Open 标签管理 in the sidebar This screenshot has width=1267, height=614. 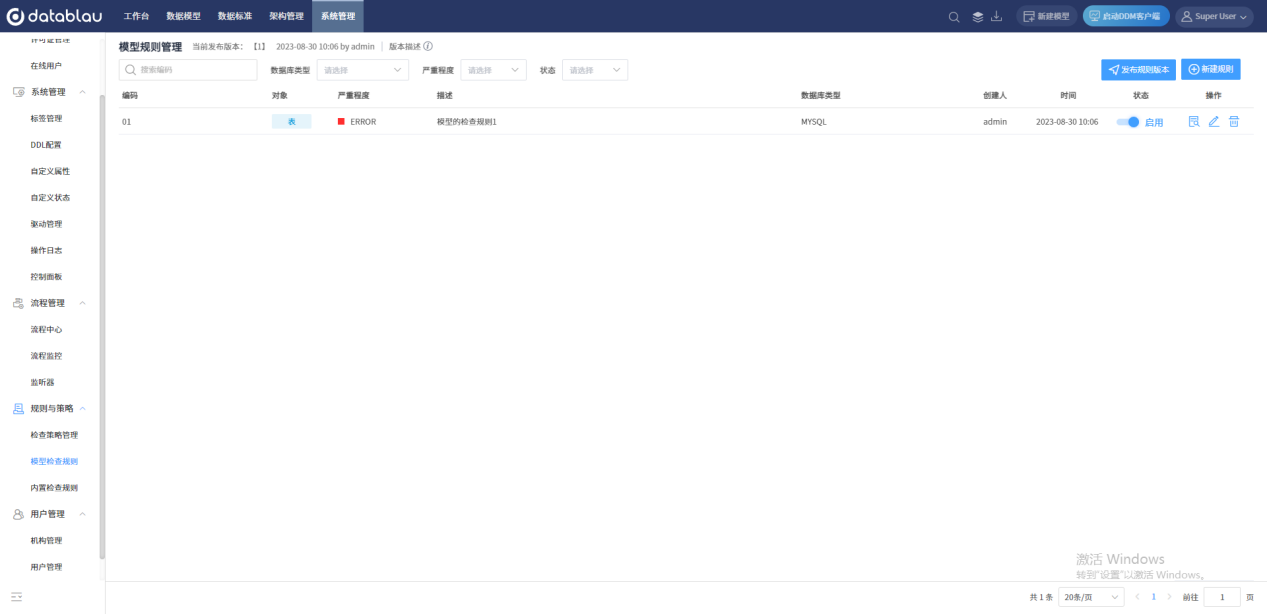coord(46,118)
